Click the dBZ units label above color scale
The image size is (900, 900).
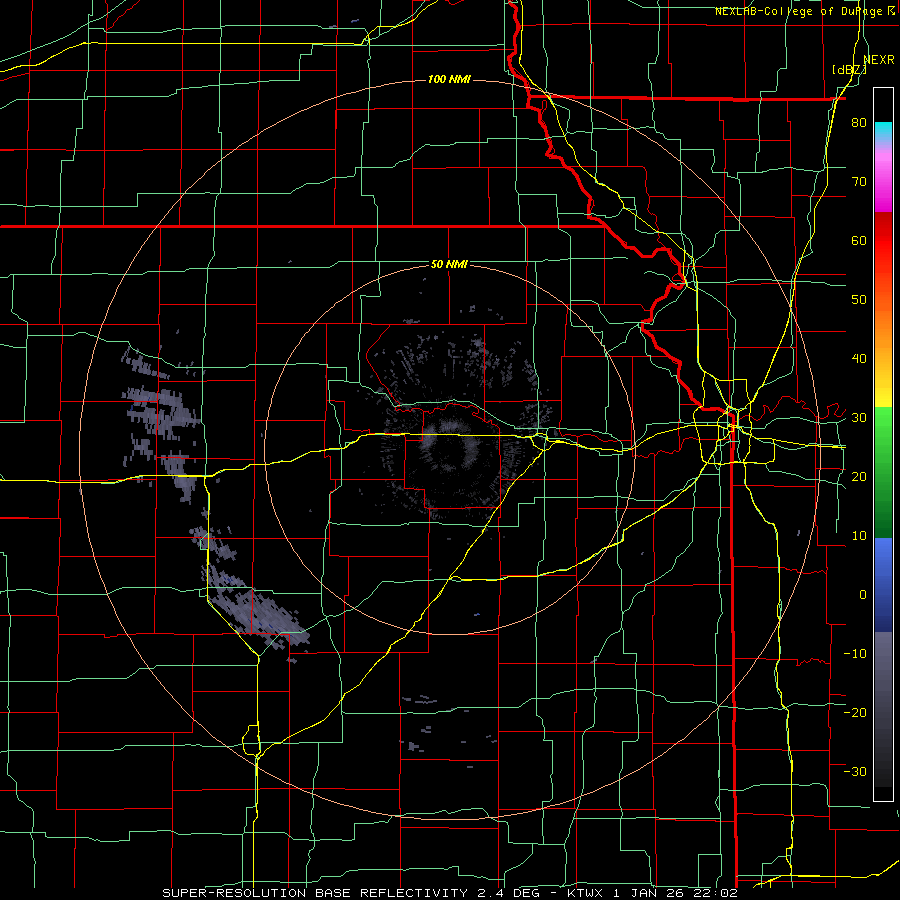pyautogui.click(x=849, y=69)
